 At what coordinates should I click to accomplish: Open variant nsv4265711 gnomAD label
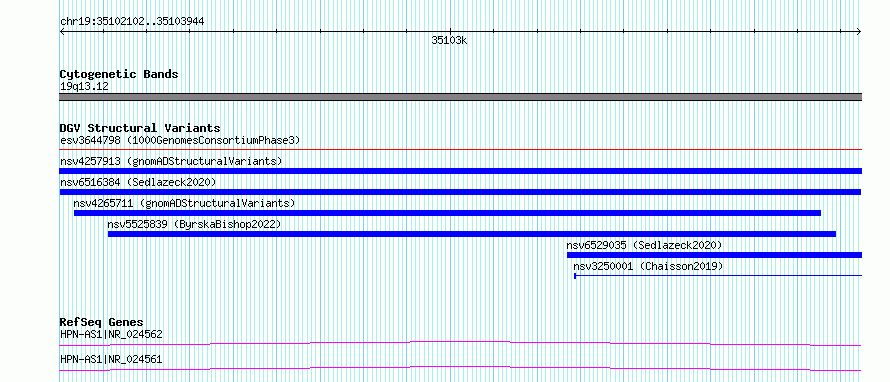pyautogui.click(x=184, y=203)
